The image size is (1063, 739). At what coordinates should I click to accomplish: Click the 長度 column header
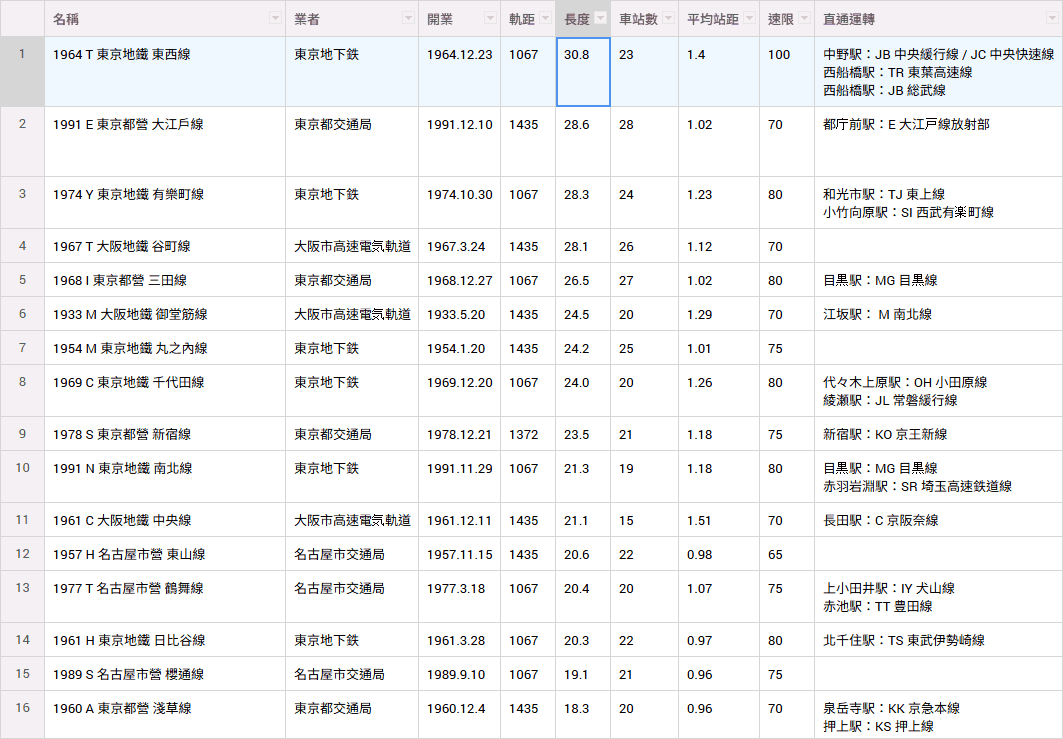point(583,18)
